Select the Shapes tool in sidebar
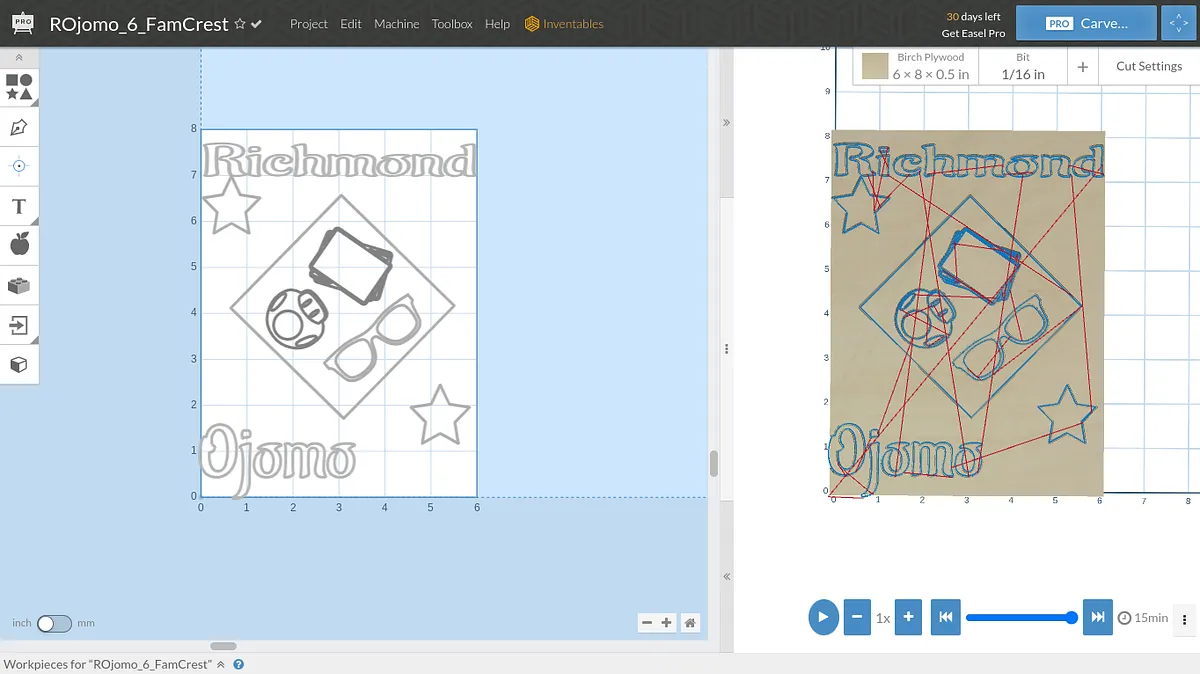Screen dimensions: 1200x674 pos(19,87)
